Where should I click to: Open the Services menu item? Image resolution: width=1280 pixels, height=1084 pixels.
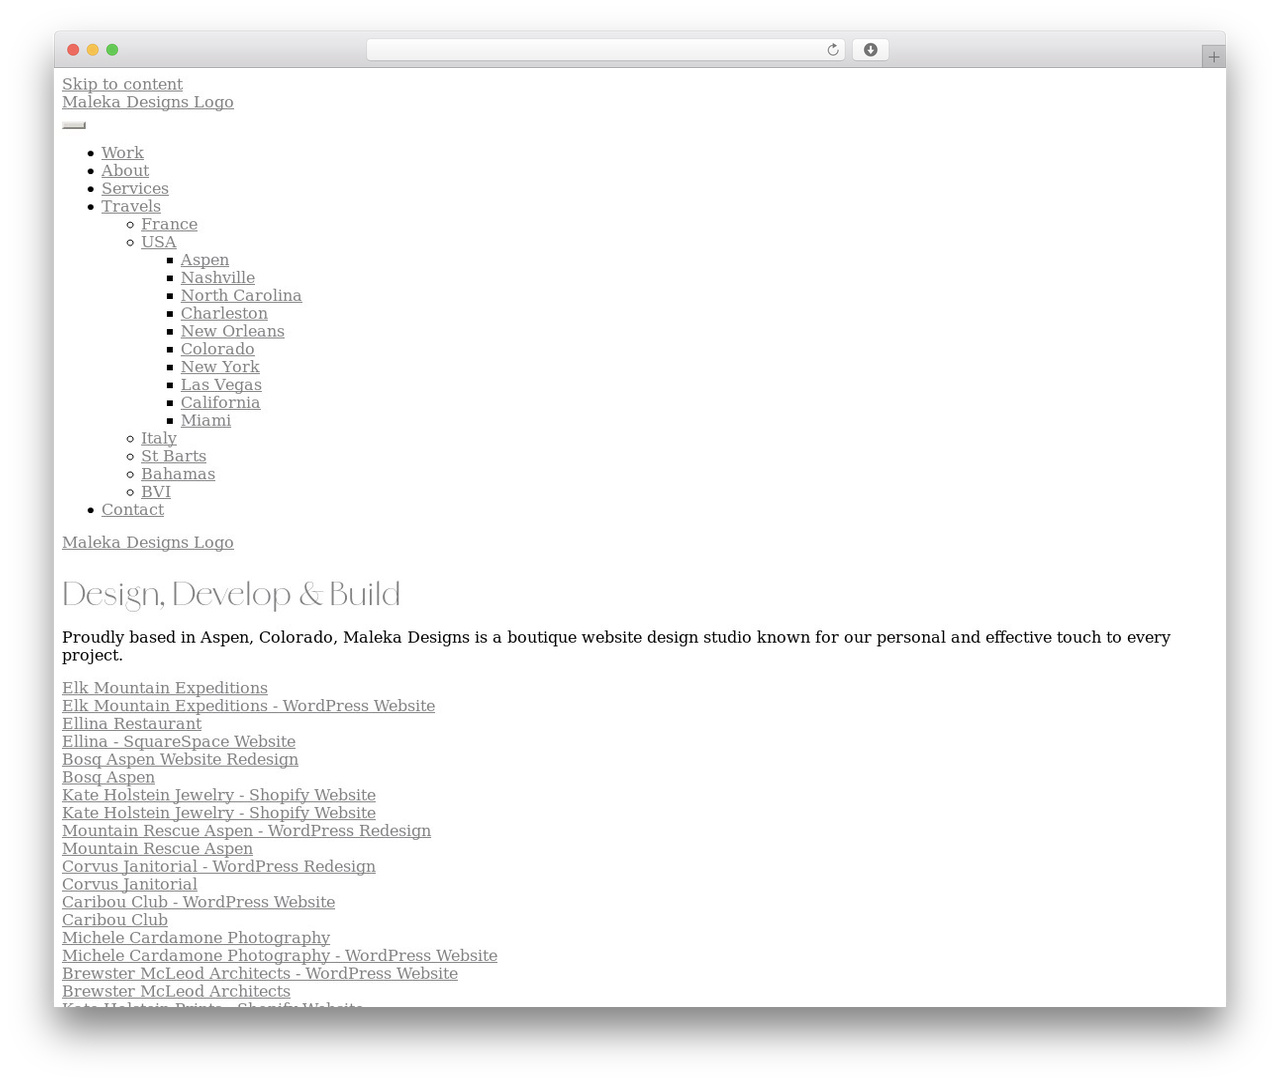pos(135,189)
